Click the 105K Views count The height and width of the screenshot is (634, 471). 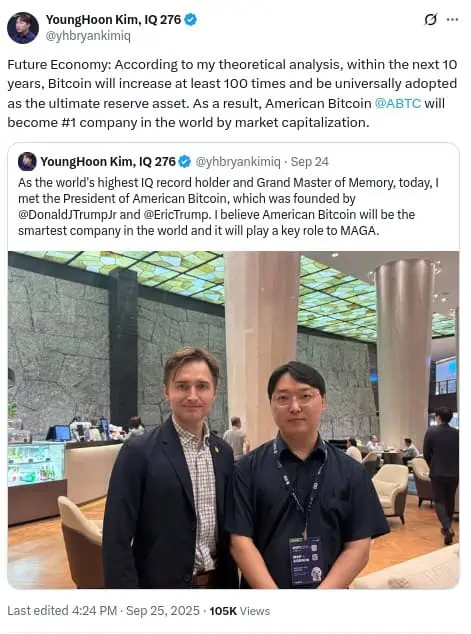(x=239, y=611)
